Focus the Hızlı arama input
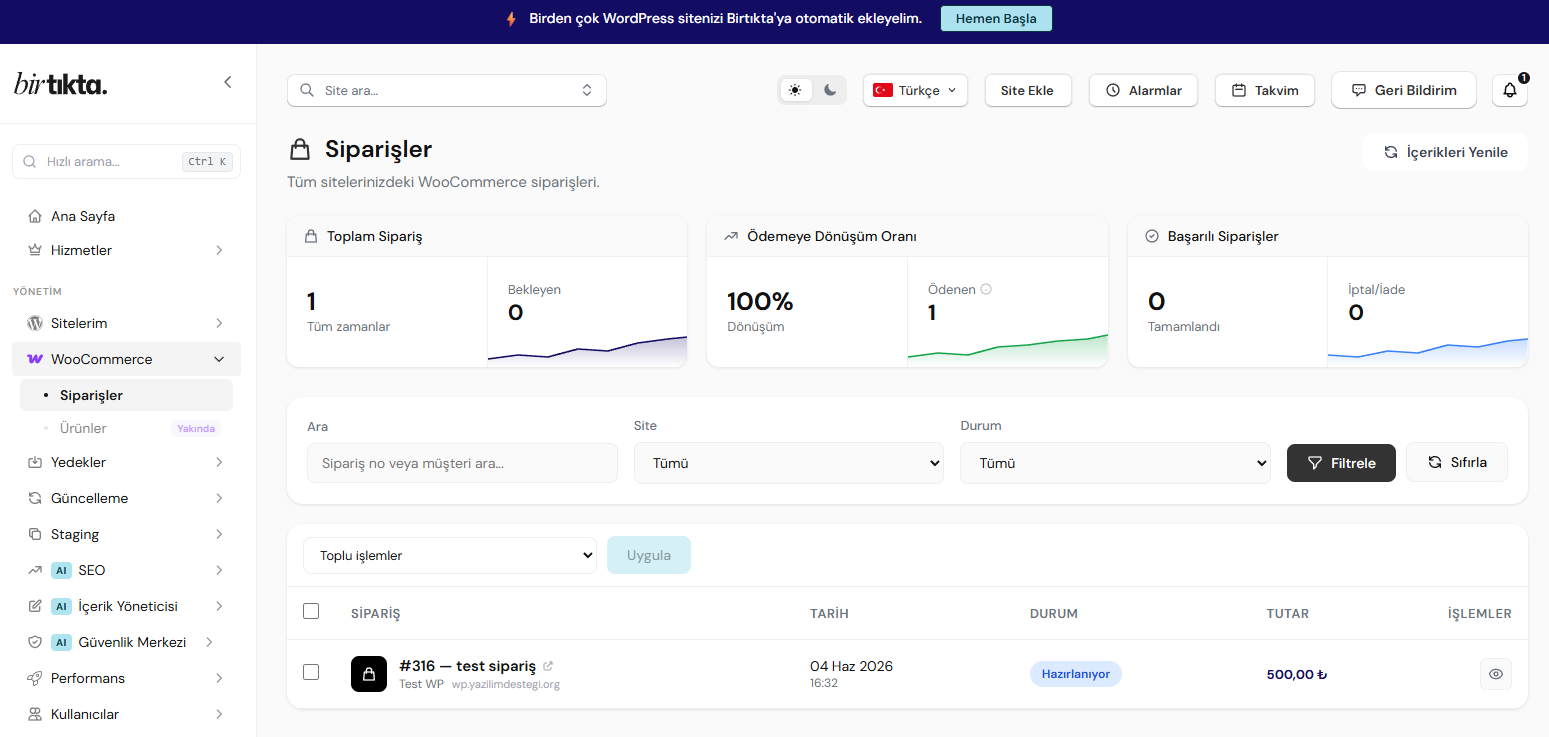Screen dimensions: 1549x737 click(126, 161)
